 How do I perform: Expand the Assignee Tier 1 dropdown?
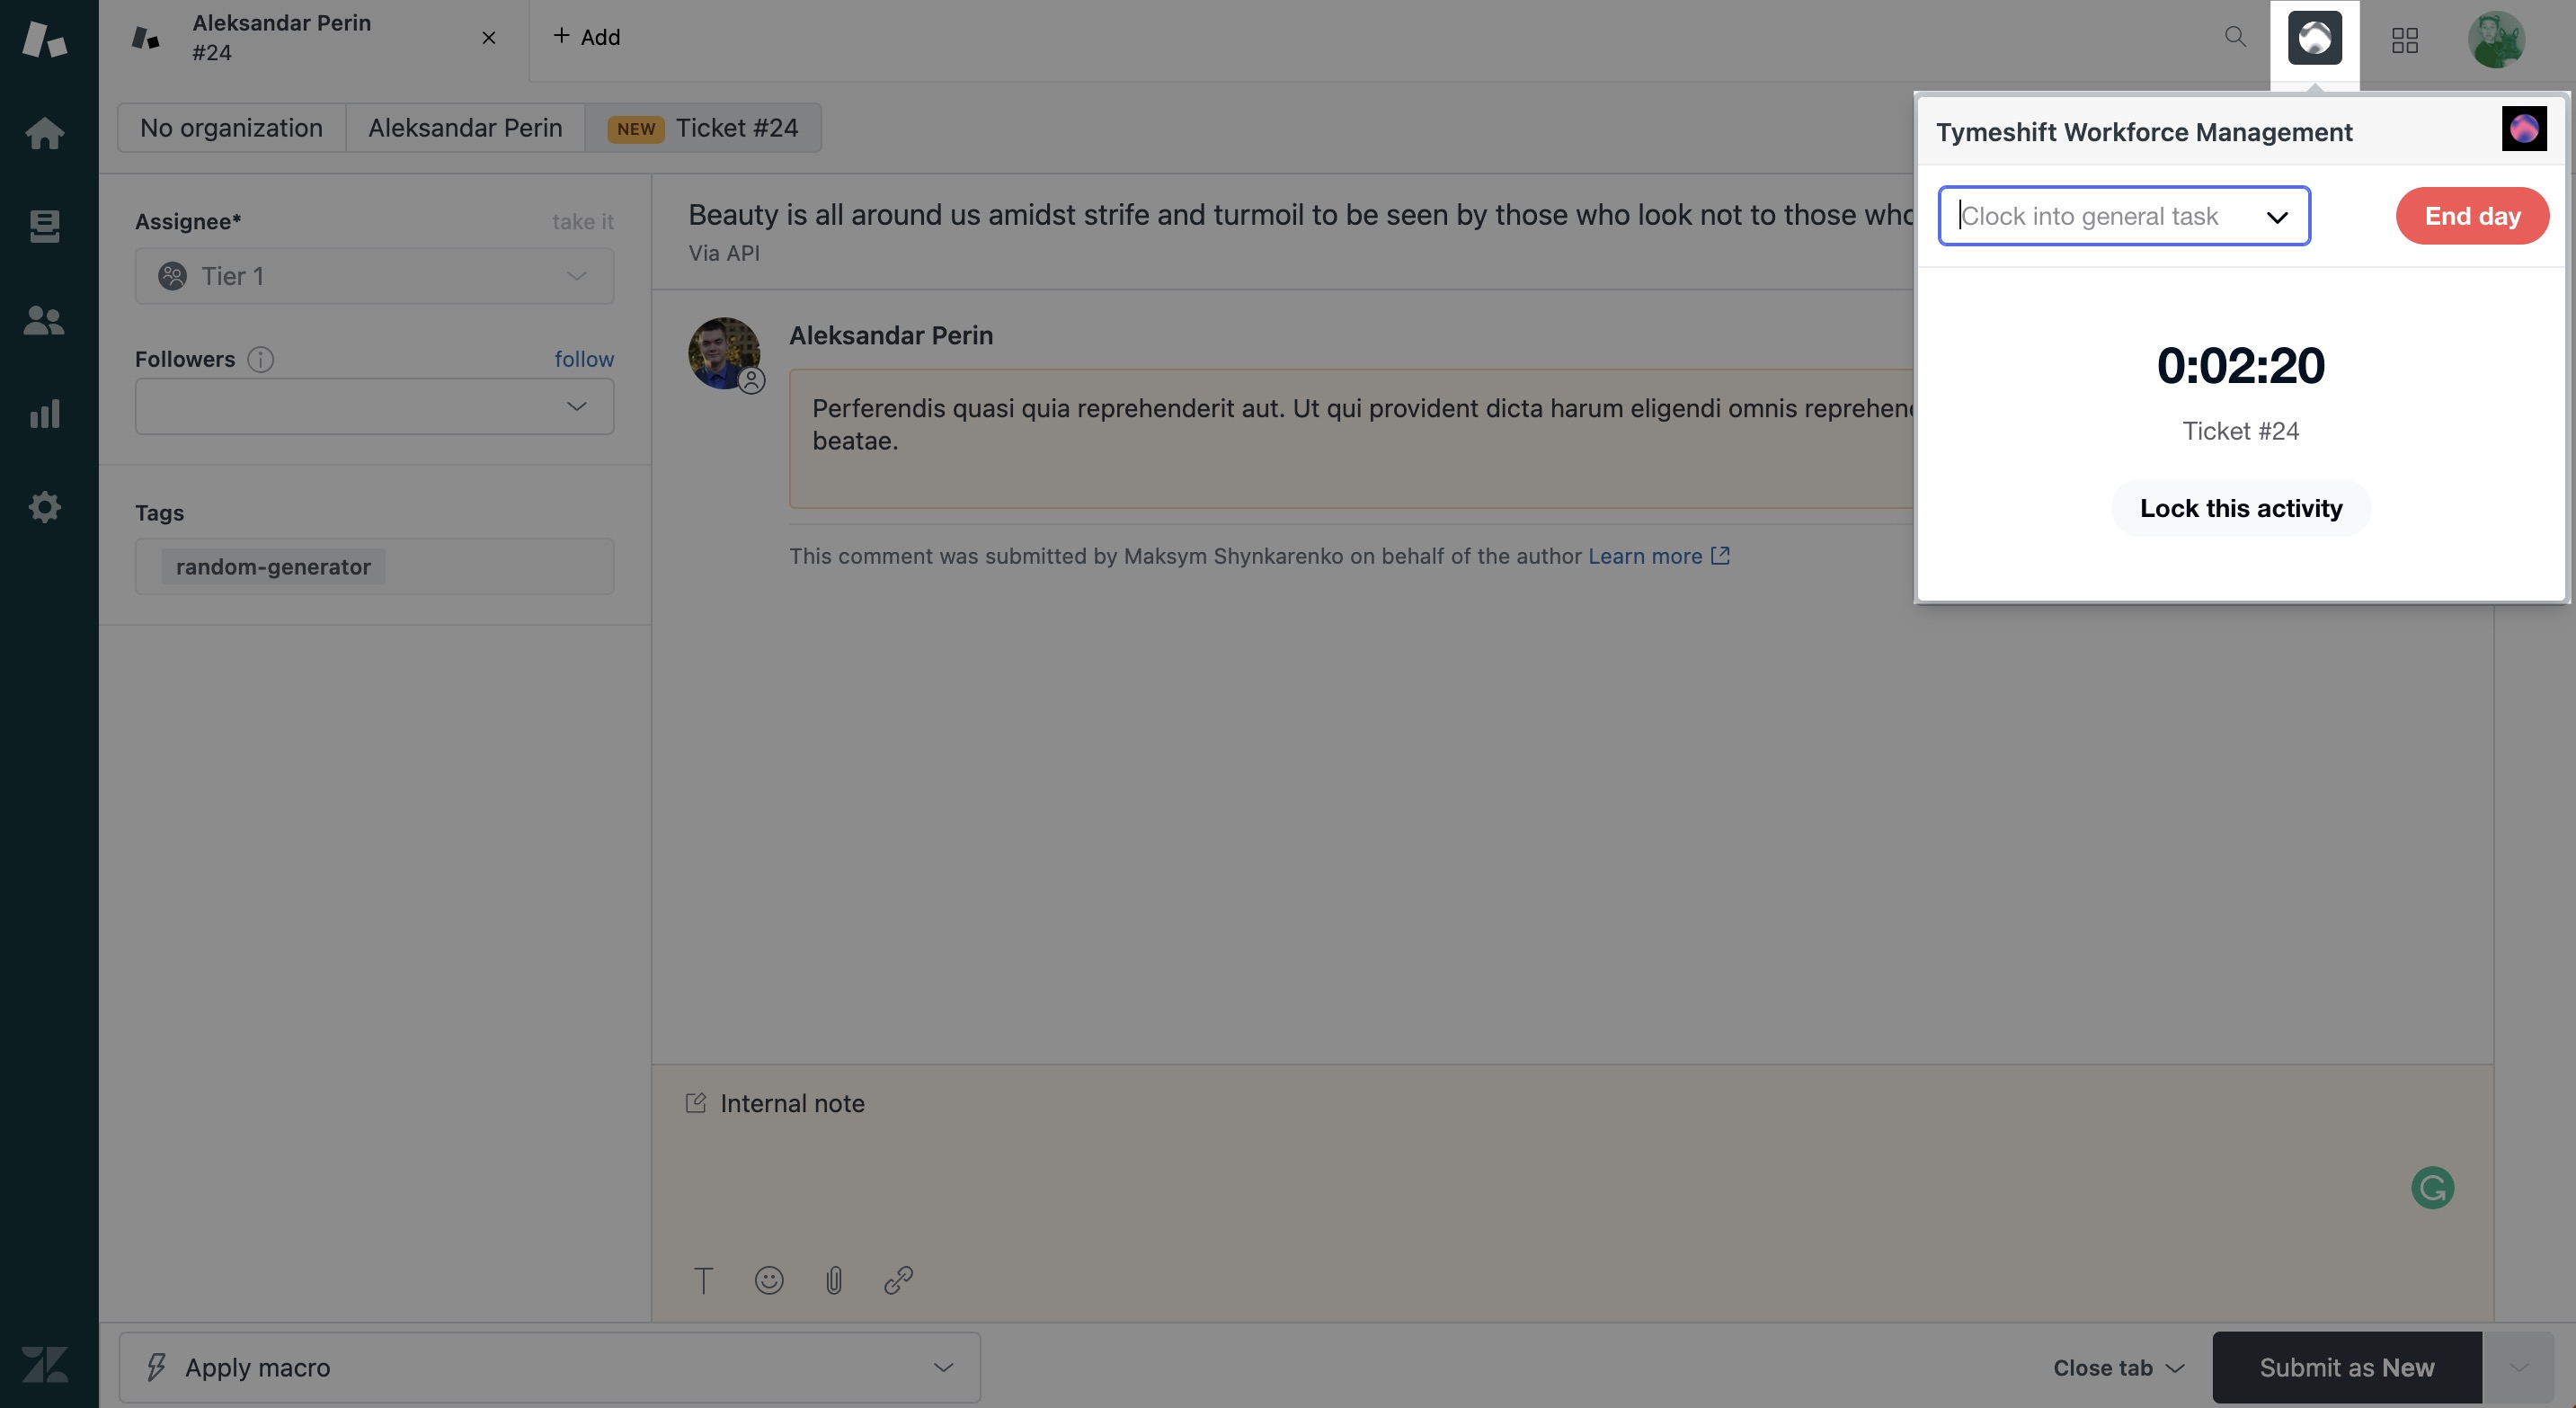[x=374, y=276]
